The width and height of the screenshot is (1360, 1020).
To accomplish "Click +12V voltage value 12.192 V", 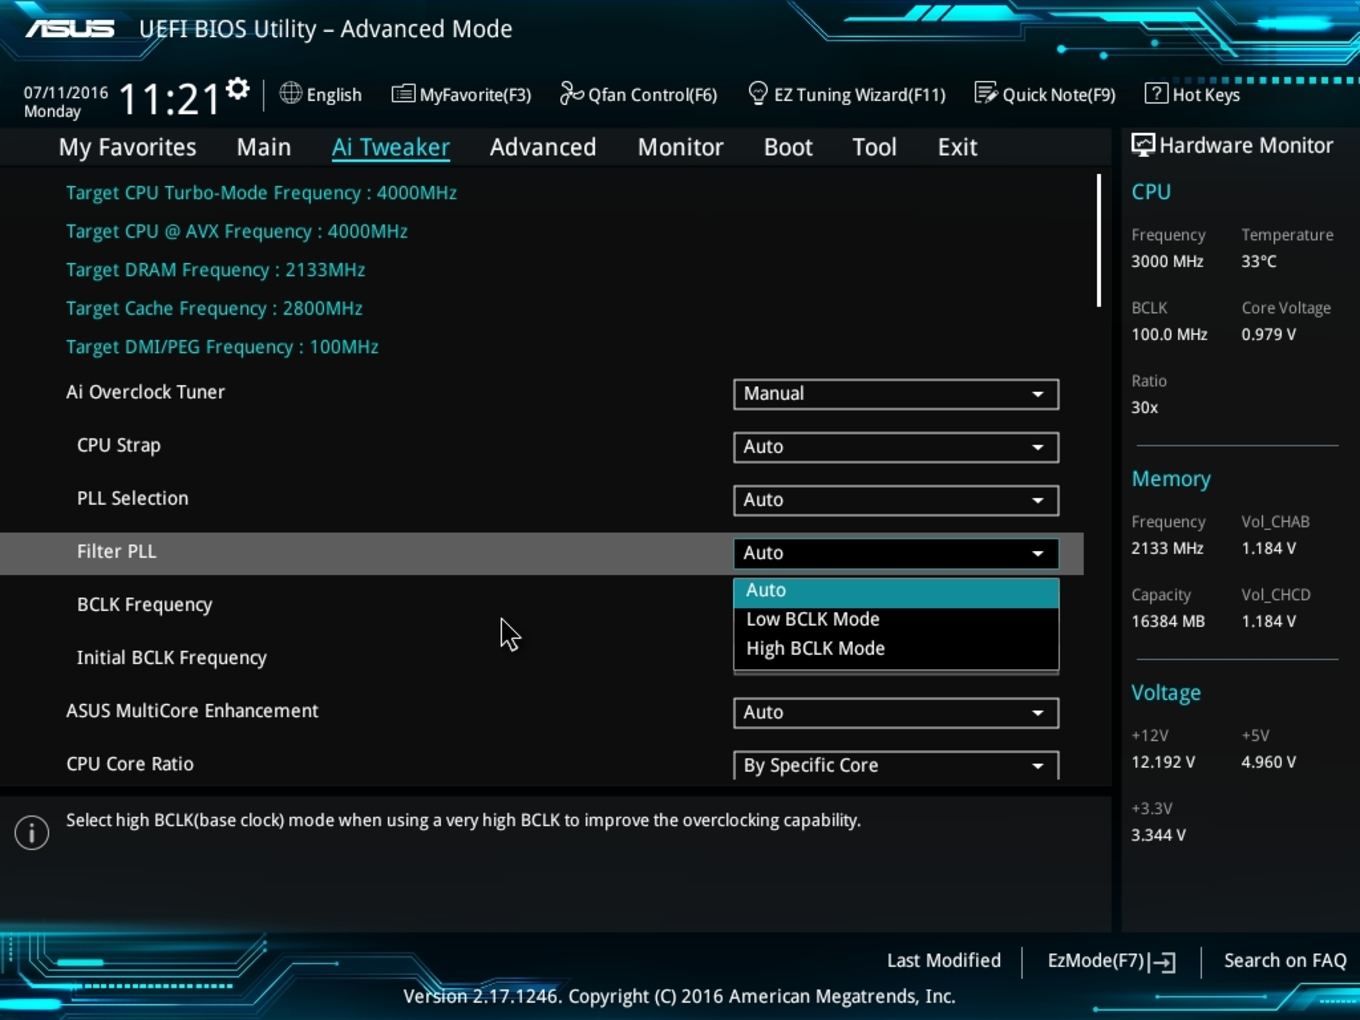I will (x=1163, y=763).
